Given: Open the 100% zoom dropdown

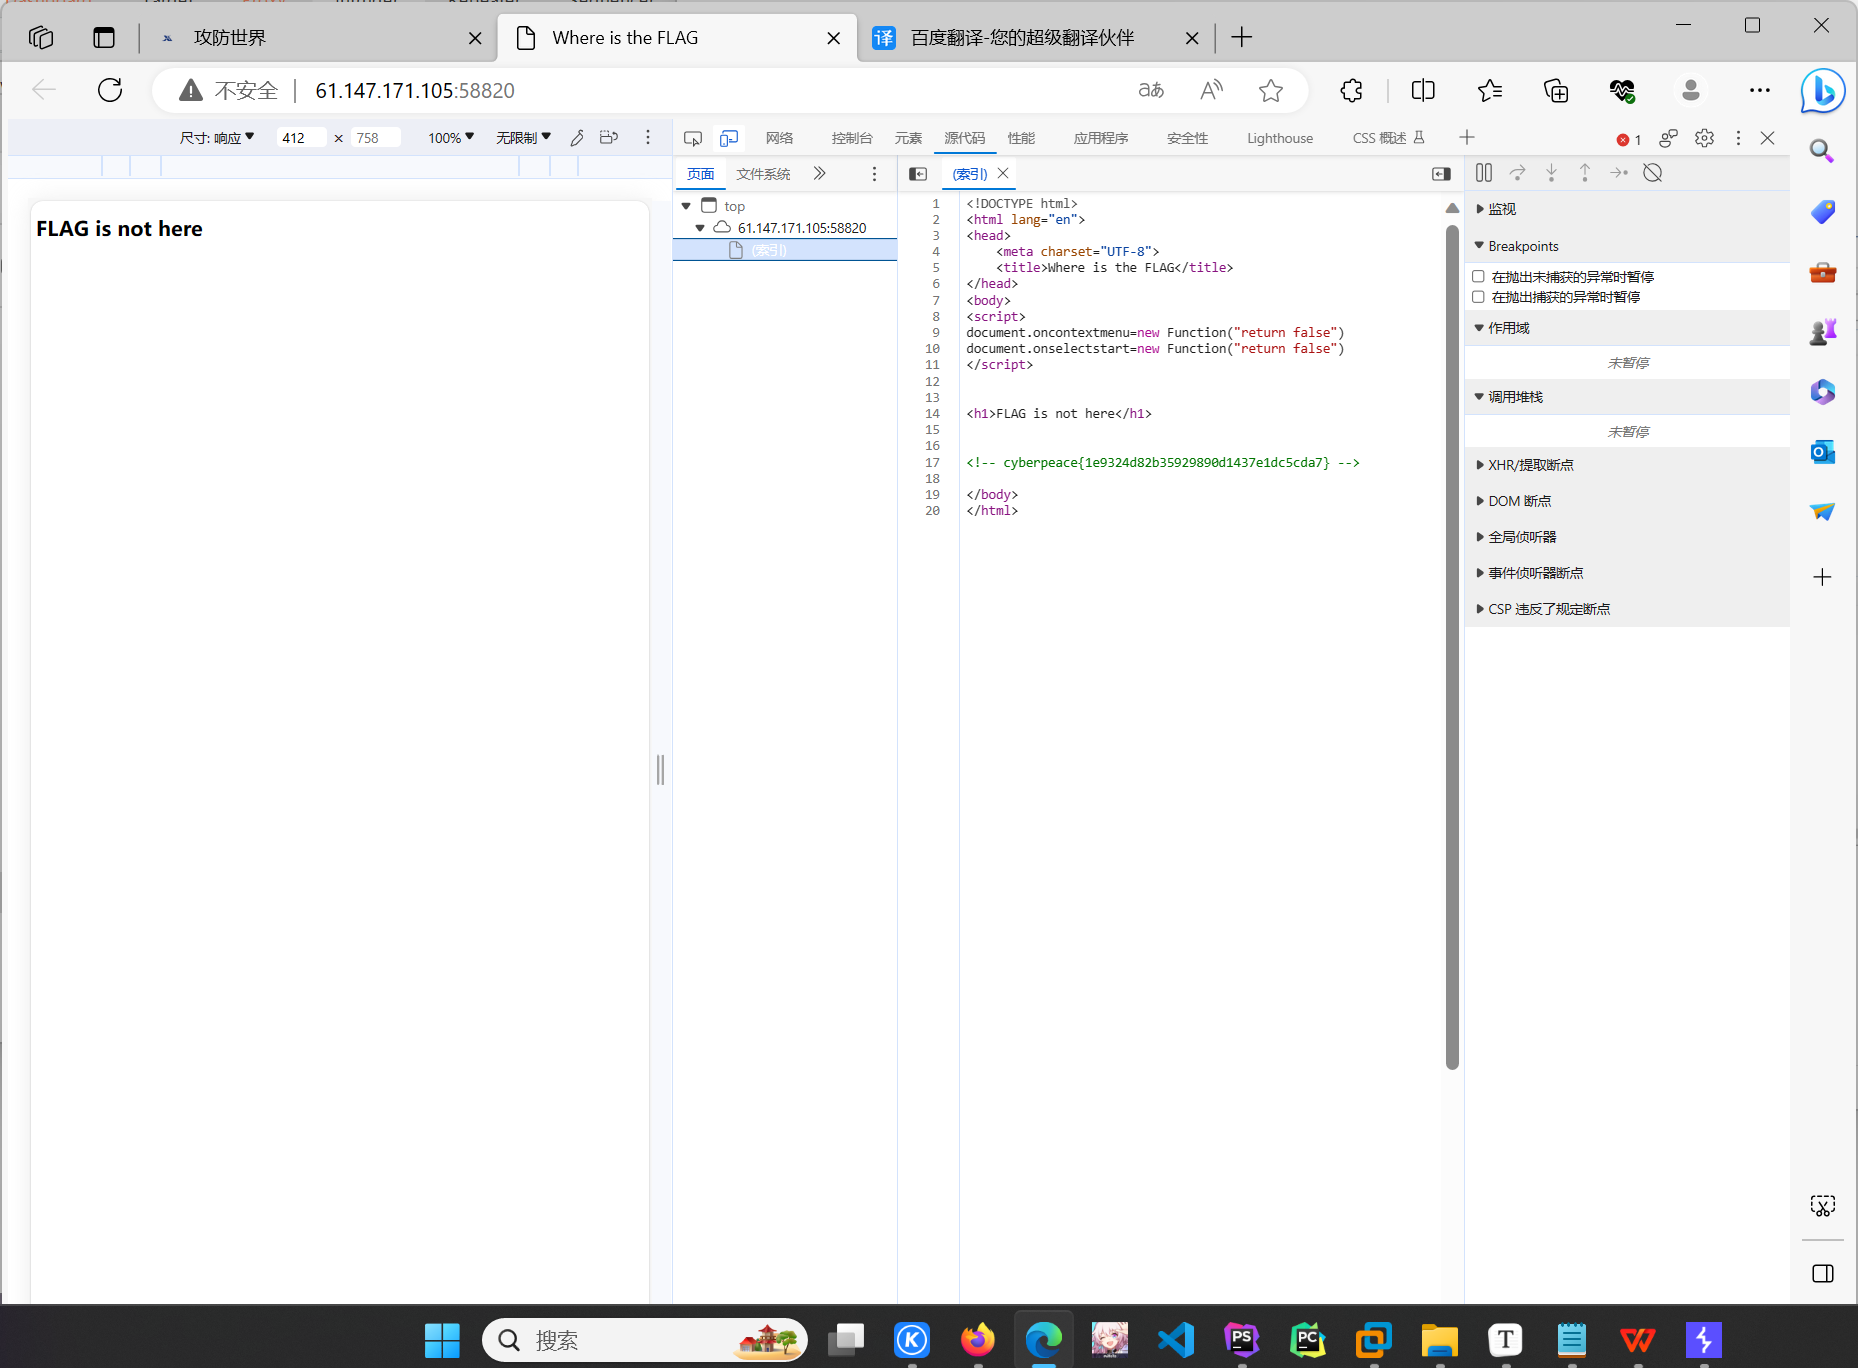Looking at the screenshot, I should pyautogui.click(x=451, y=138).
